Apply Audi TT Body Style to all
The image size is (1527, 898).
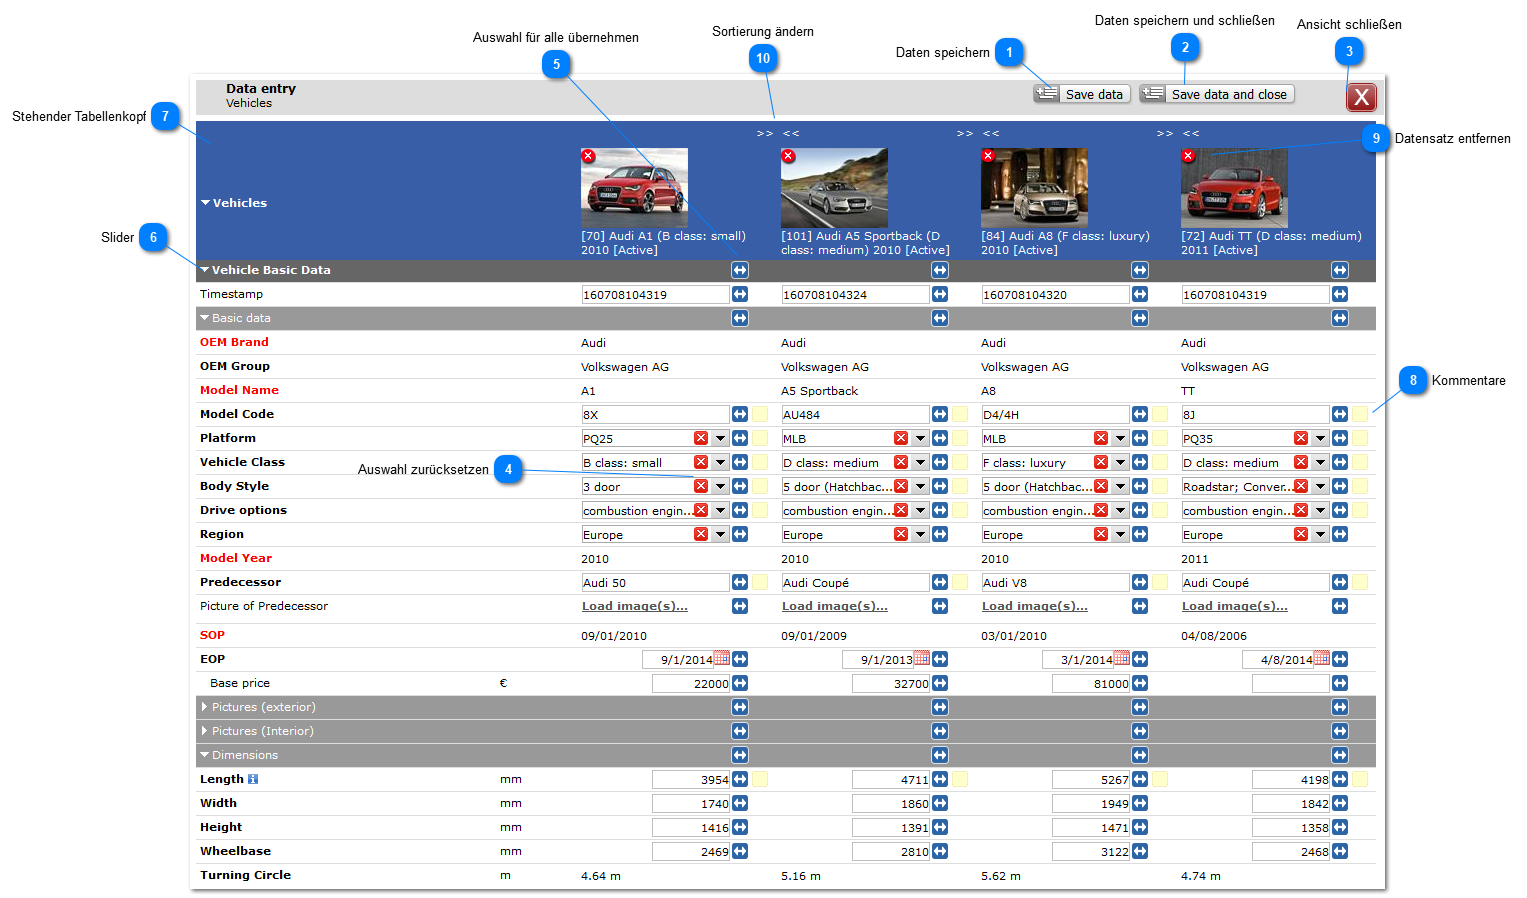pos(1340,486)
